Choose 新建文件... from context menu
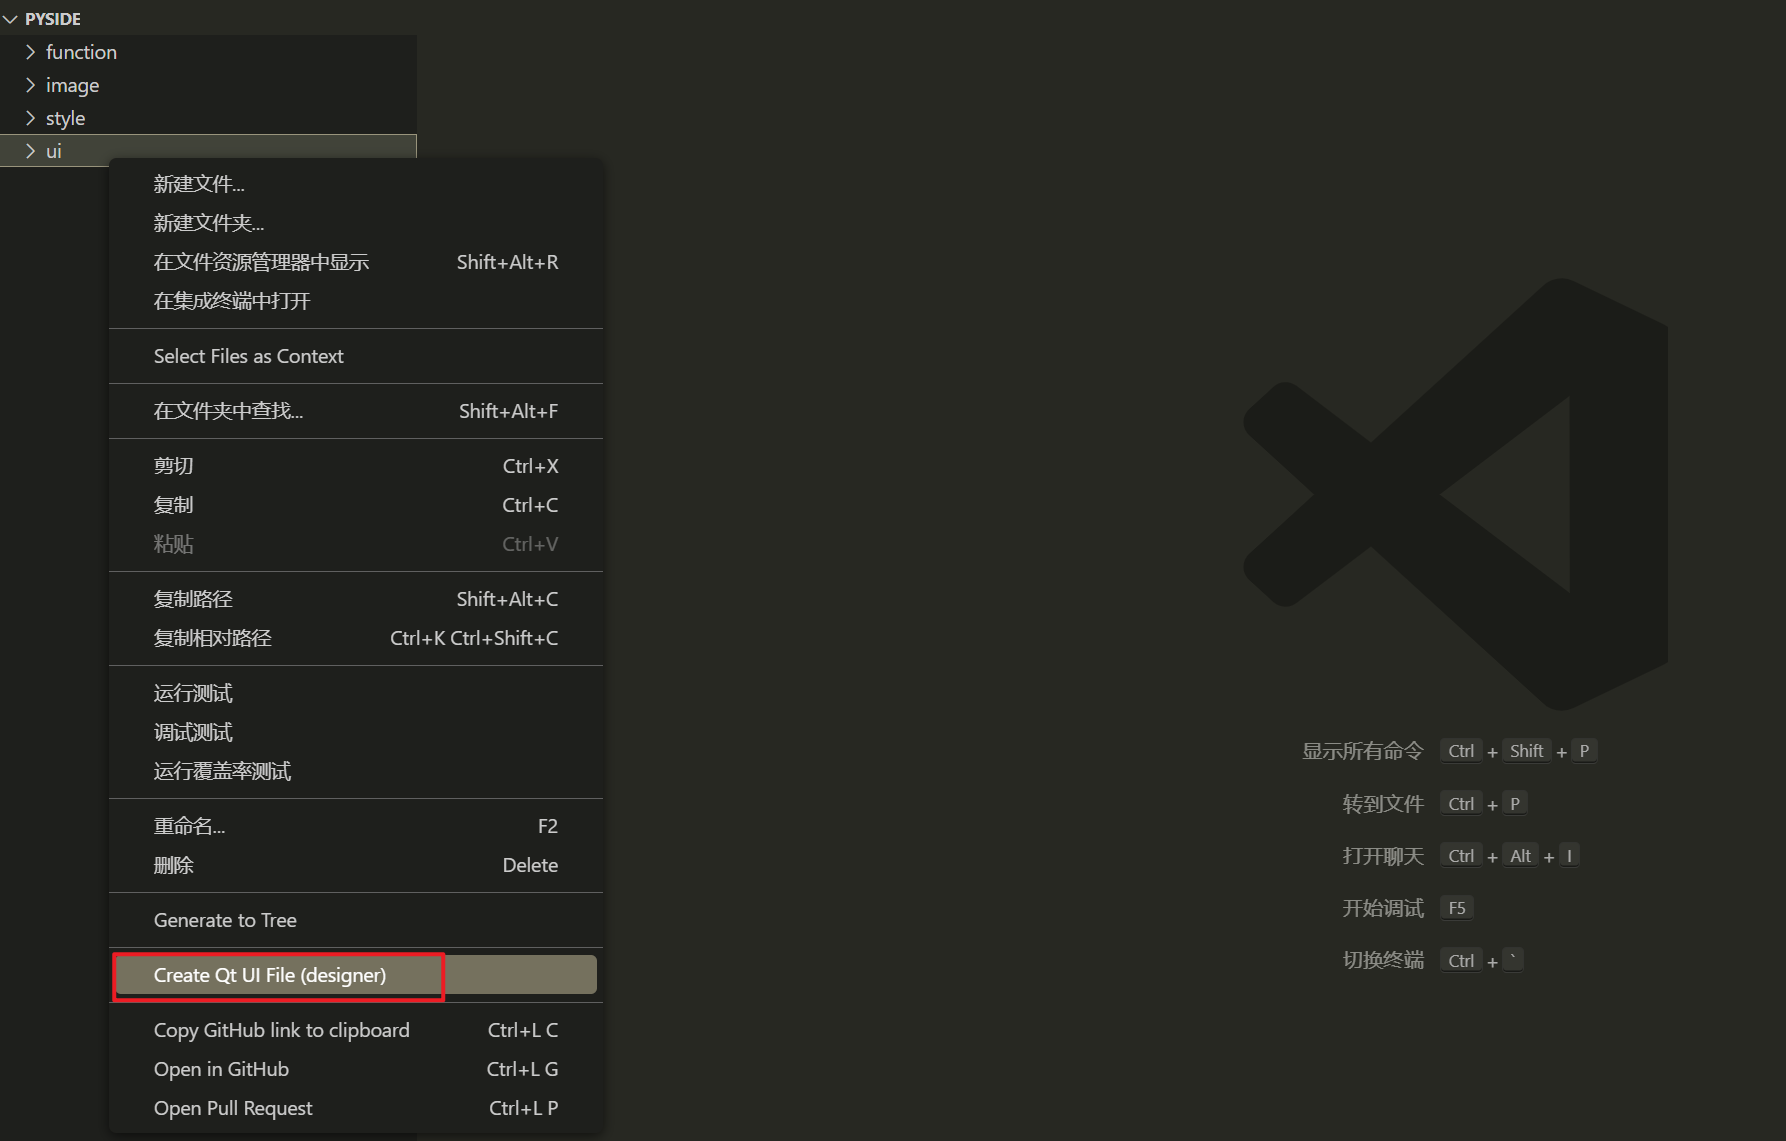The width and height of the screenshot is (1786, 1141). pos(199,184)
